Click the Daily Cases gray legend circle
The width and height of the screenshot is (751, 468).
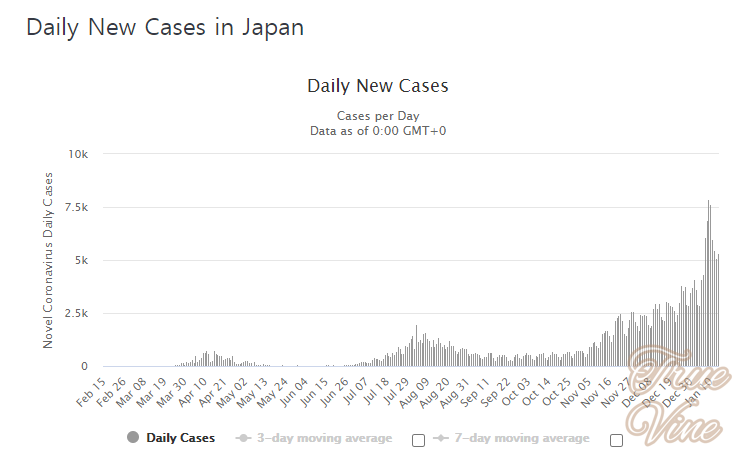coord(133,438)
